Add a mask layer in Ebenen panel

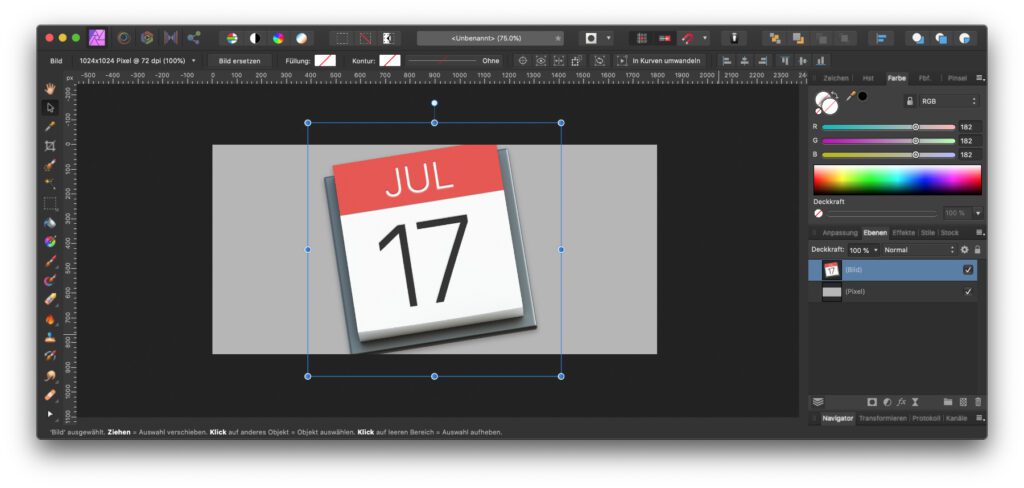pyautogui.click(x=872, y=402)
